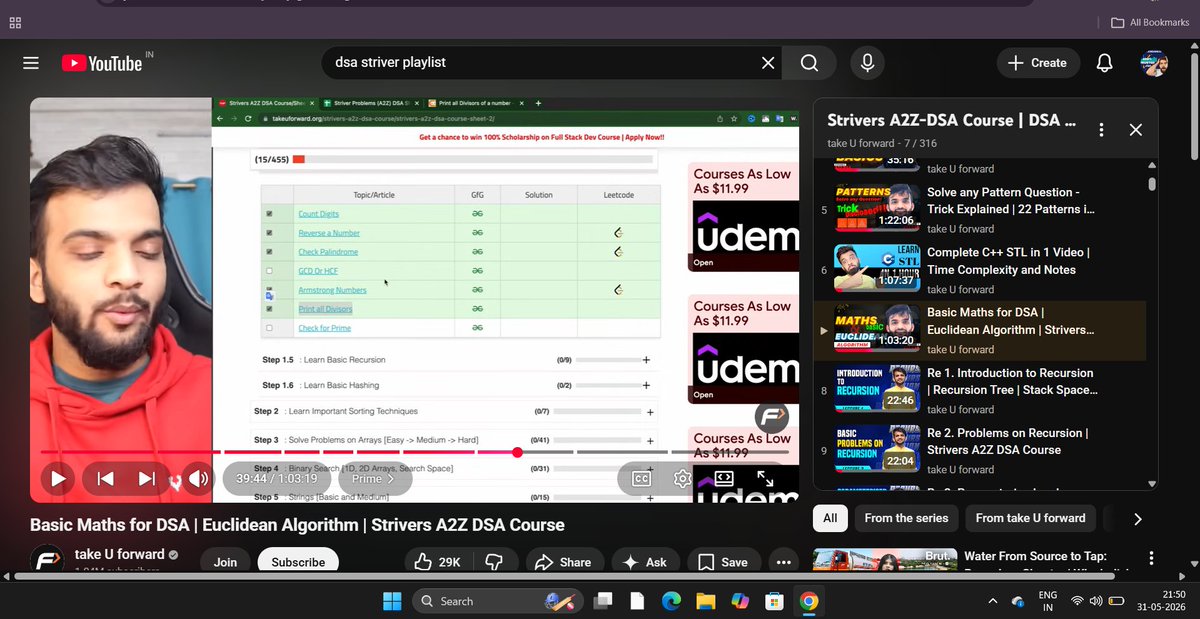Open All Bookmarks folder
This screenshot has width=1200, height=619.
click(1150, 22)
